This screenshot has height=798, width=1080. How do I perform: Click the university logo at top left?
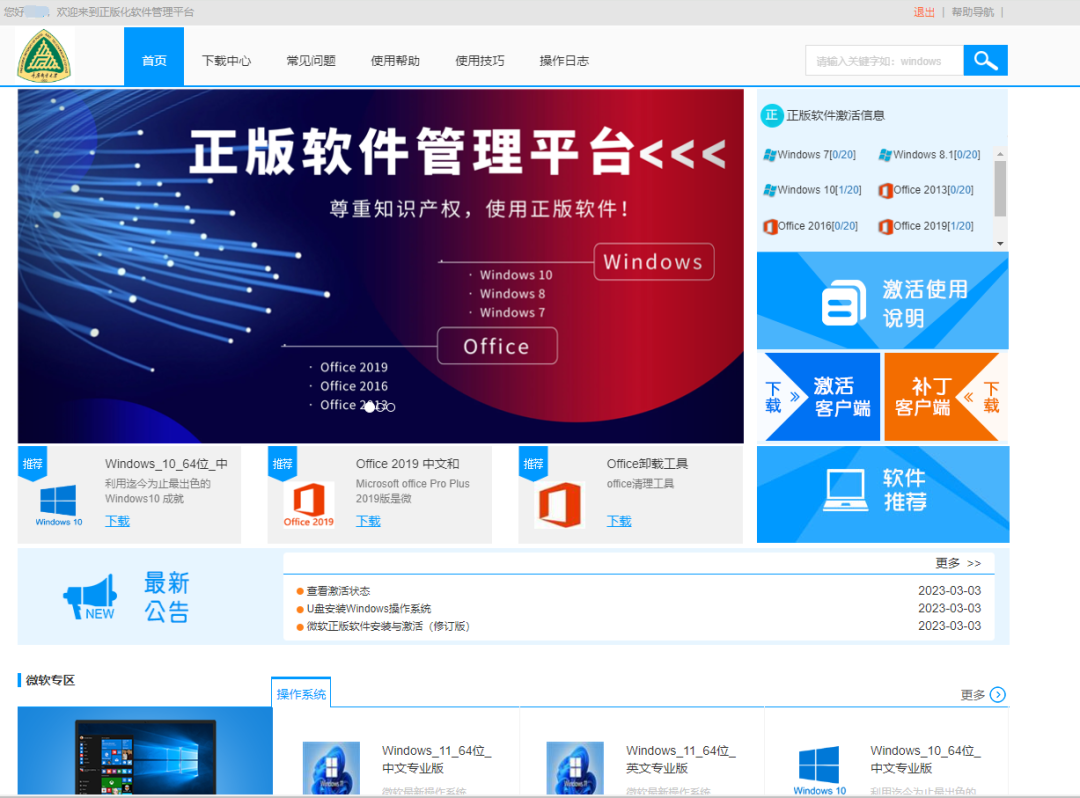click(45, 53)
